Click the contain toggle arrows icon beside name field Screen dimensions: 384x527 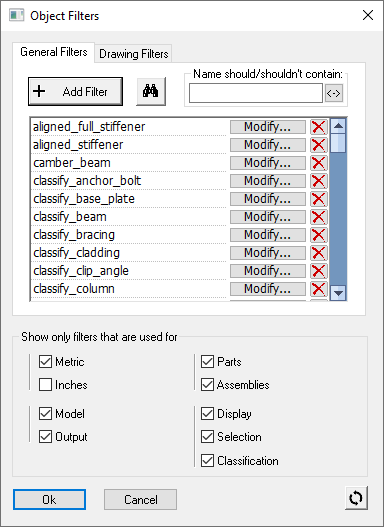coord(334,93)
